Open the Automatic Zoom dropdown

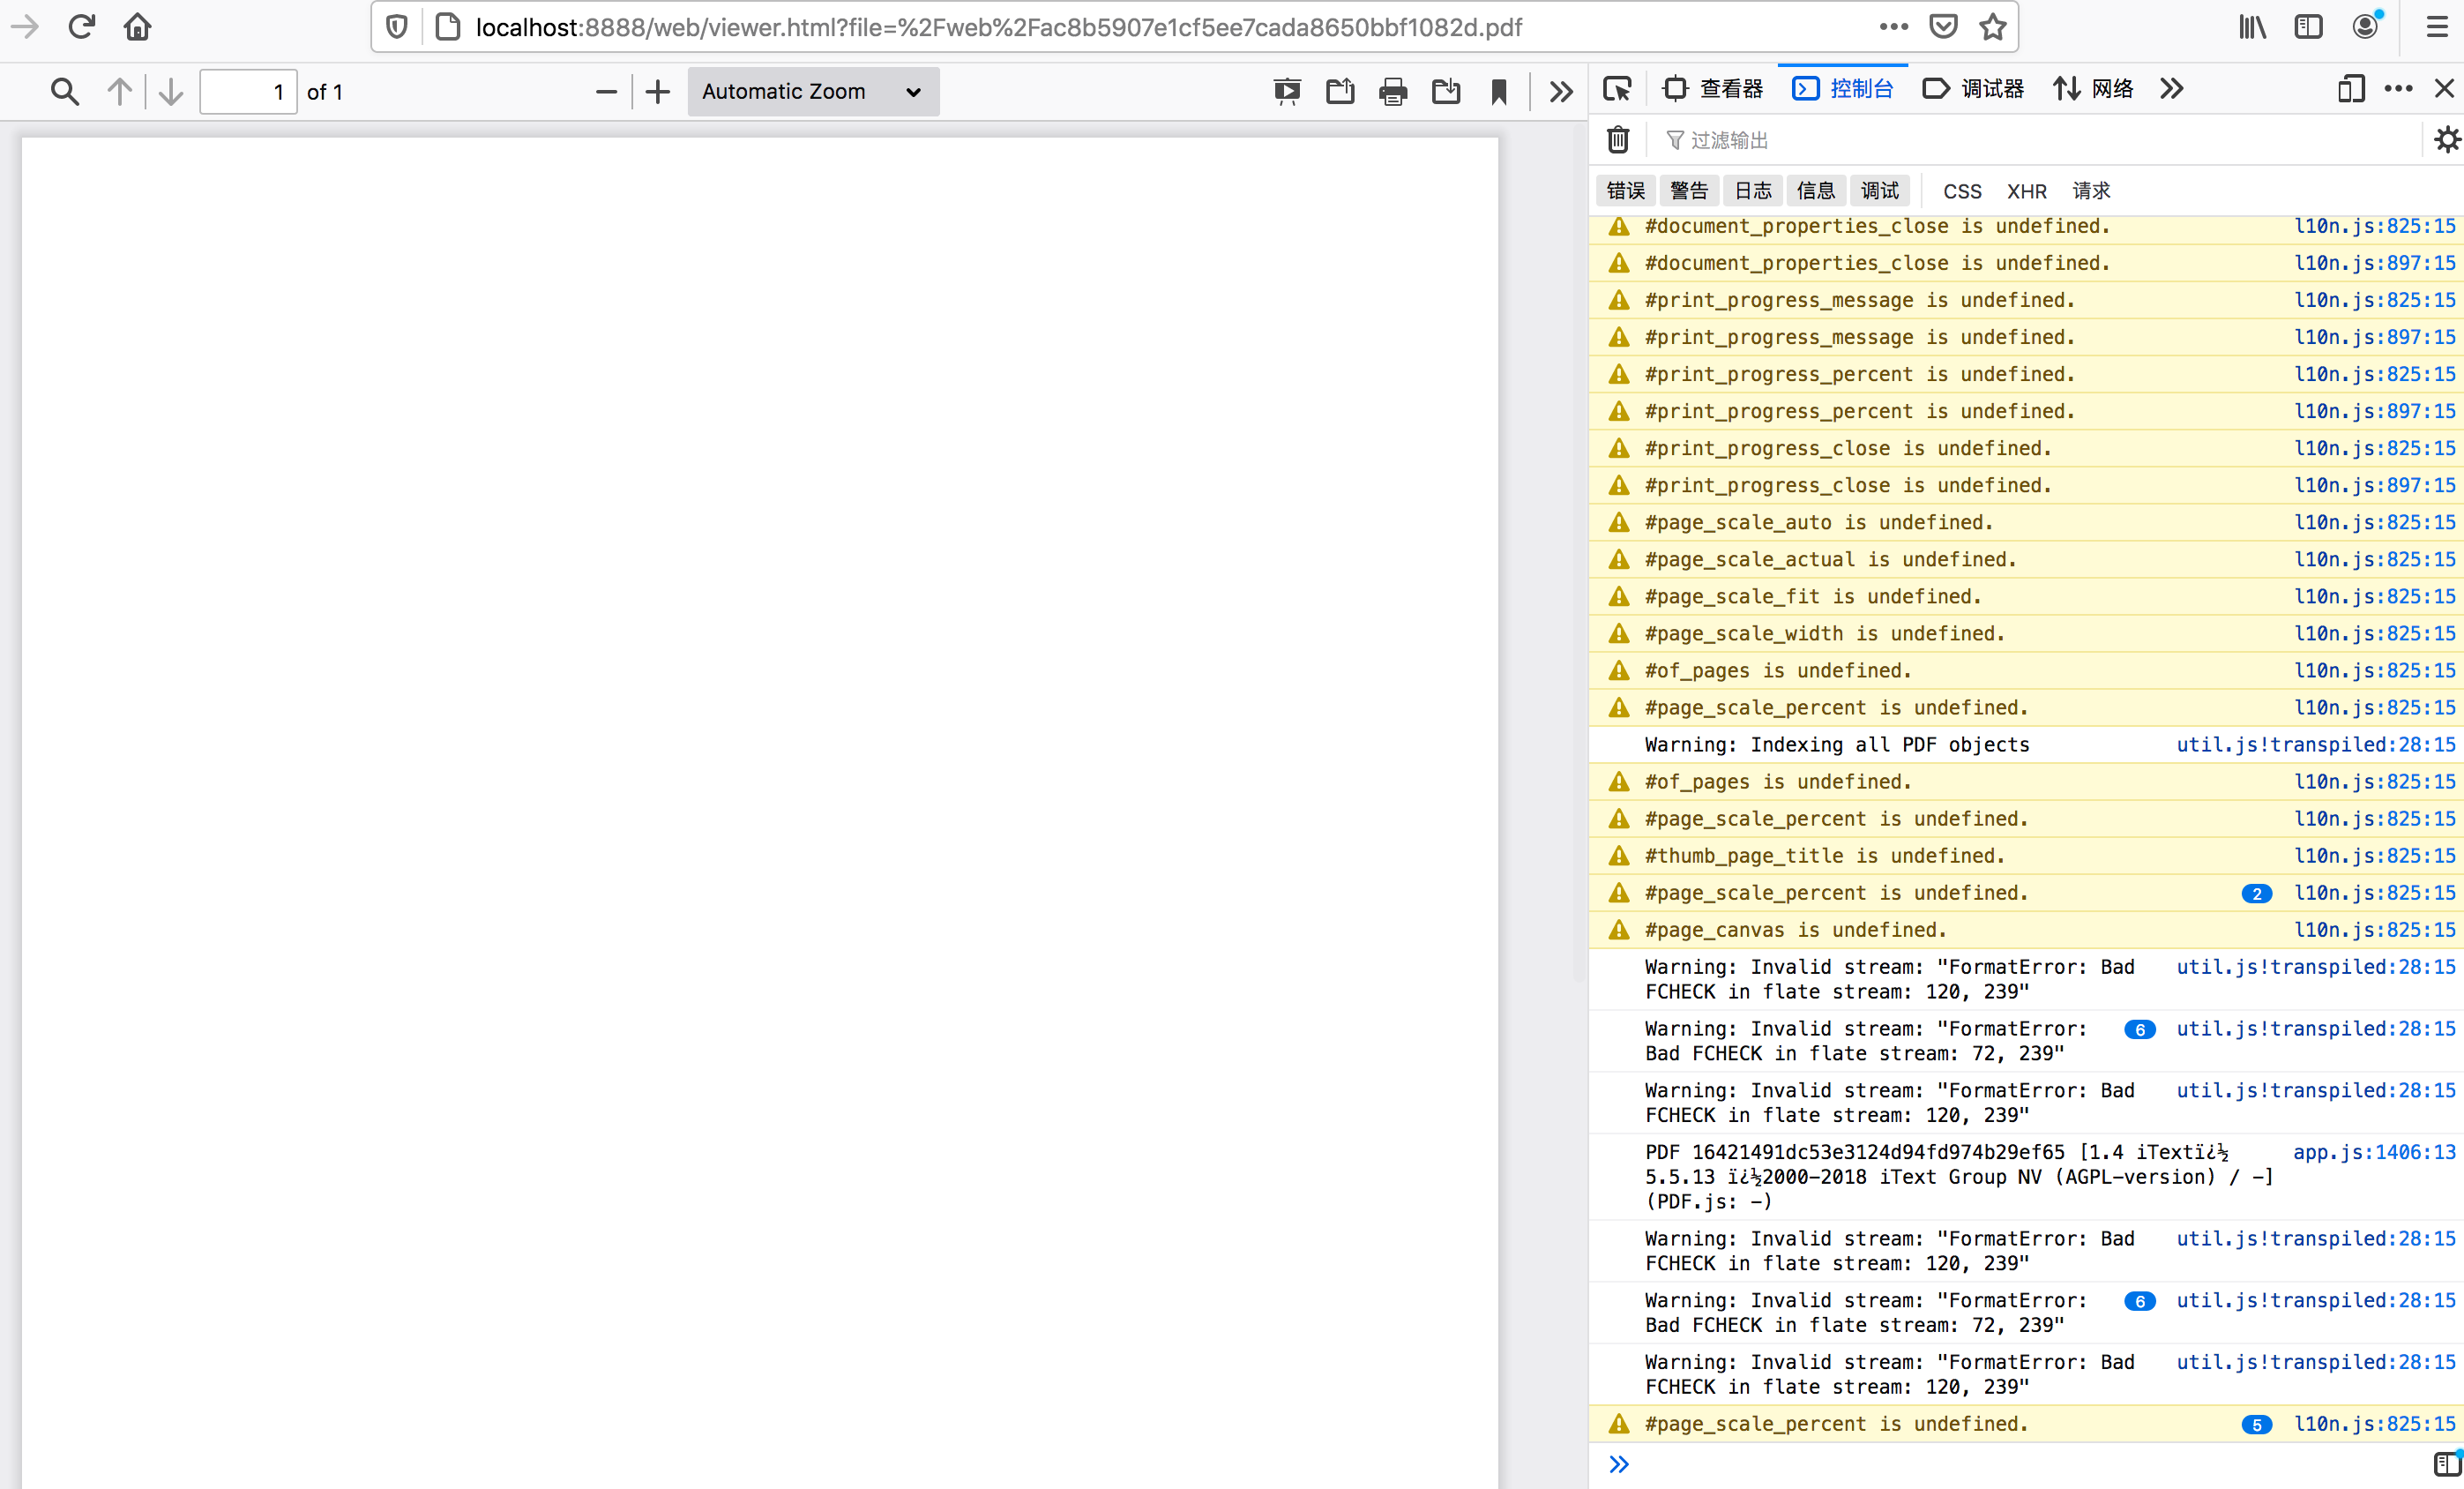click(812, 91)
